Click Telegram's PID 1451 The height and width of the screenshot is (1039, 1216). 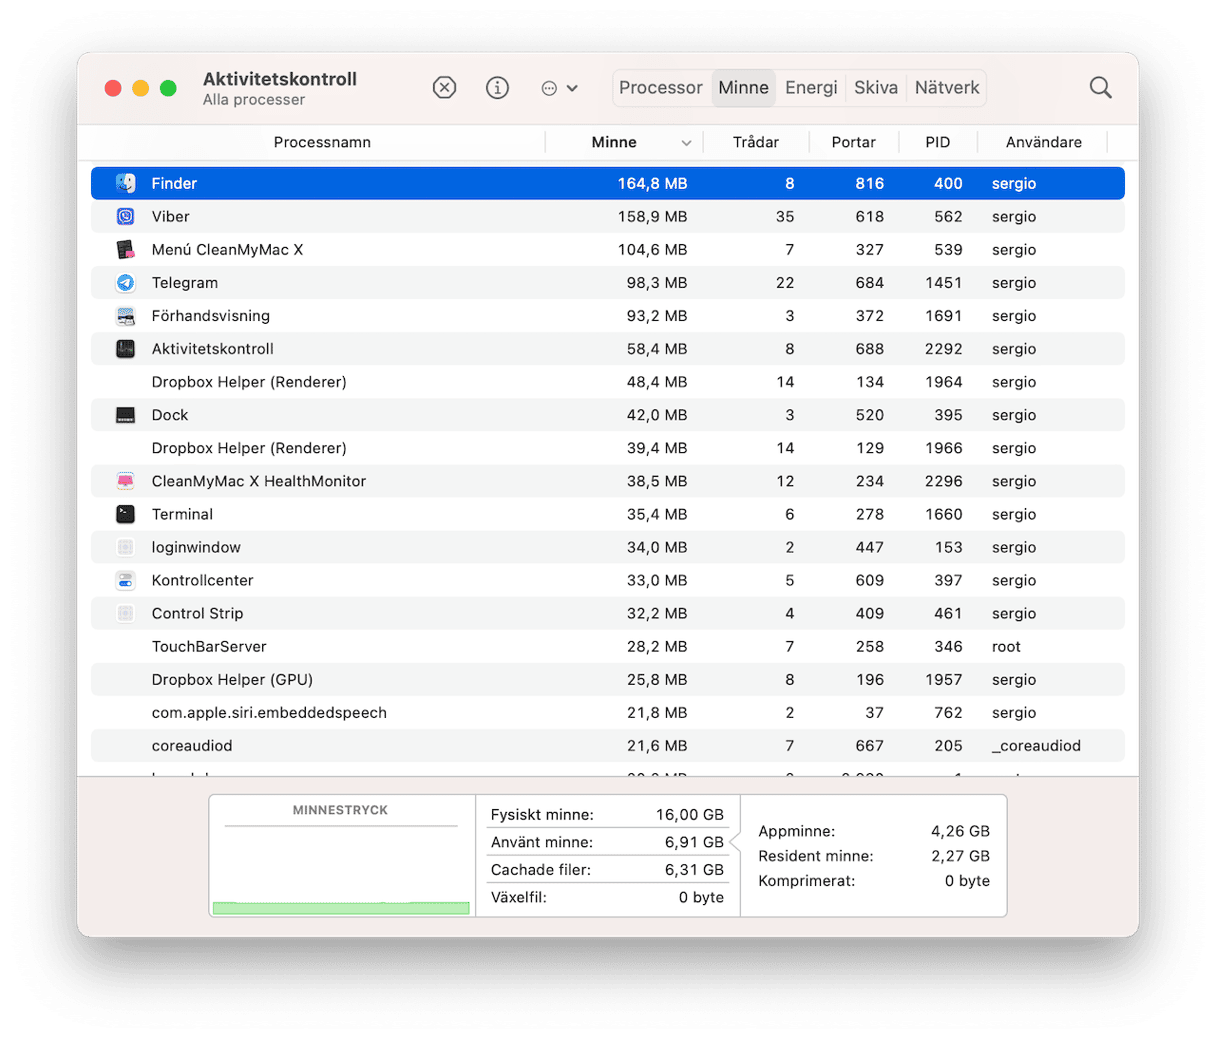pyautogui.click(x=943, y=282)
